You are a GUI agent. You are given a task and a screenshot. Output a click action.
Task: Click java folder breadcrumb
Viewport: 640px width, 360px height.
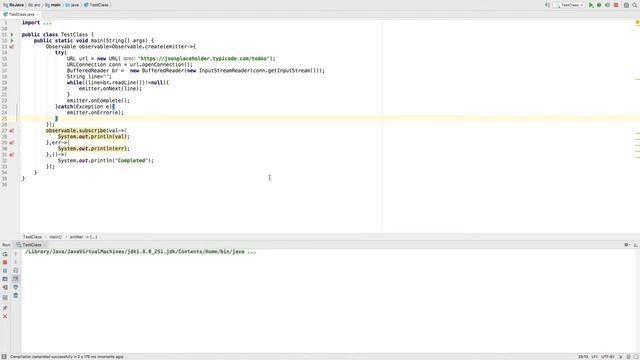pyautogui.click(x=72, y=5)
